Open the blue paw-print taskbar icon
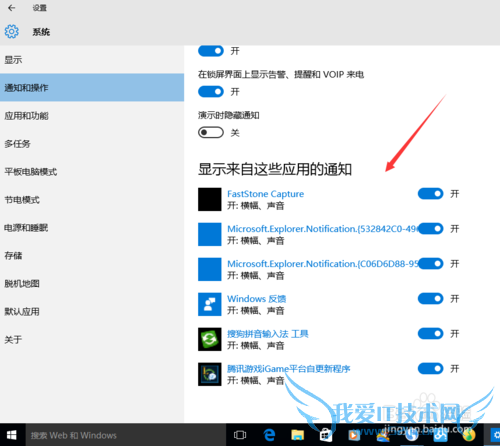This screenshot has height=446, width=500. pos(440,435)
